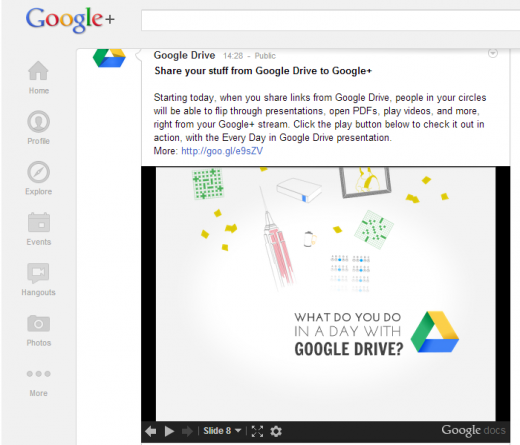The height and width of the screenshot is (445, 520).
Task: Focus the Google+ search box
Action: click(x=330, y=20)
